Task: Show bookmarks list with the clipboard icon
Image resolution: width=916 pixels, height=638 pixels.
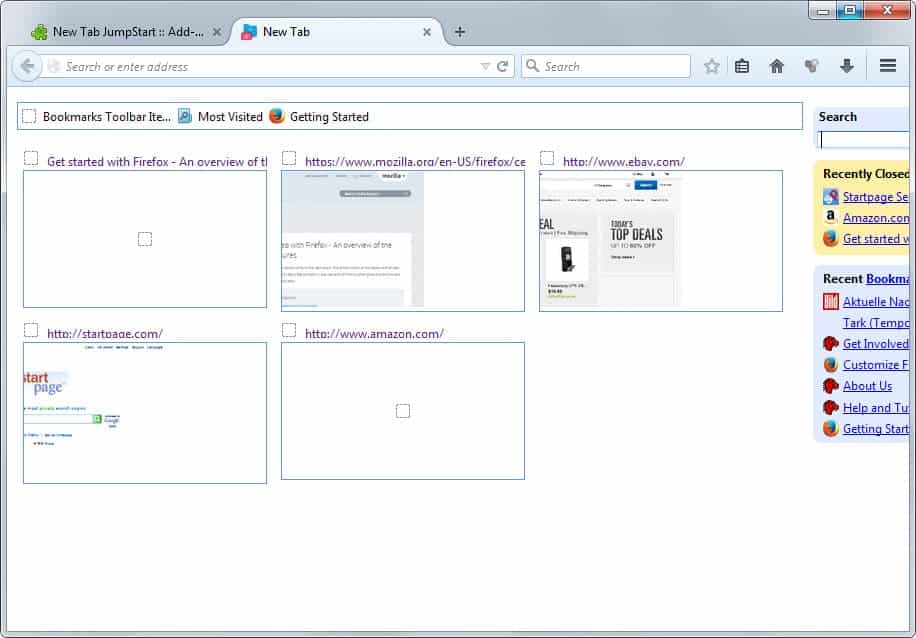Action: (x=742, y=66)
